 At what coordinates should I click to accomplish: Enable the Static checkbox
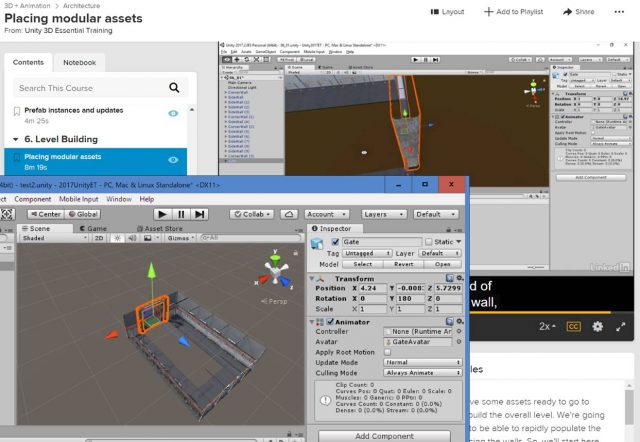click(428, 242)
